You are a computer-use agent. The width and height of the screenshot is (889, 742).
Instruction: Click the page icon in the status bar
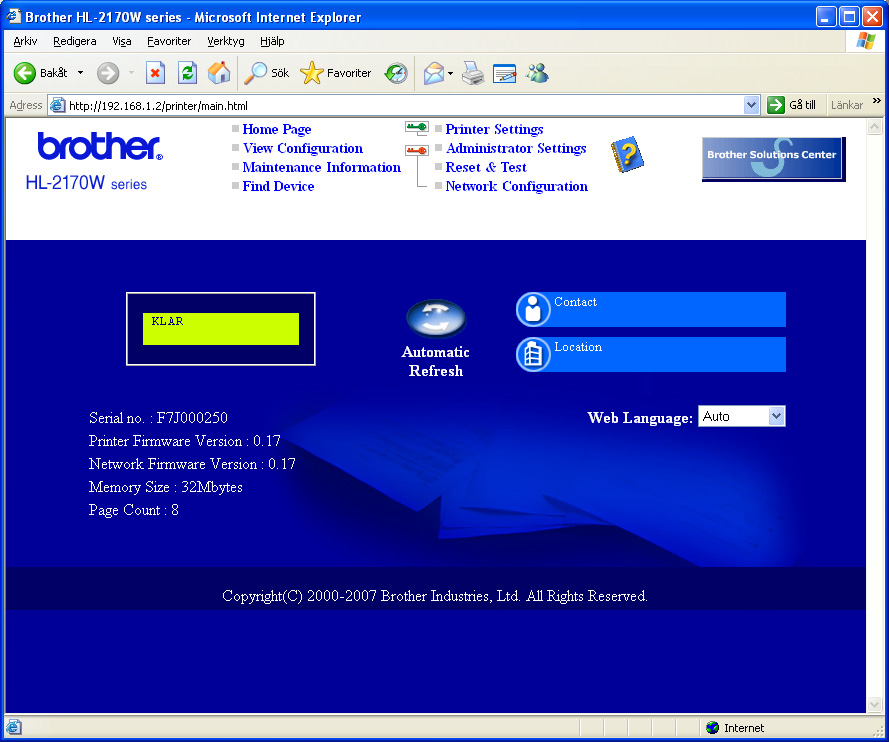coord(14,727)
